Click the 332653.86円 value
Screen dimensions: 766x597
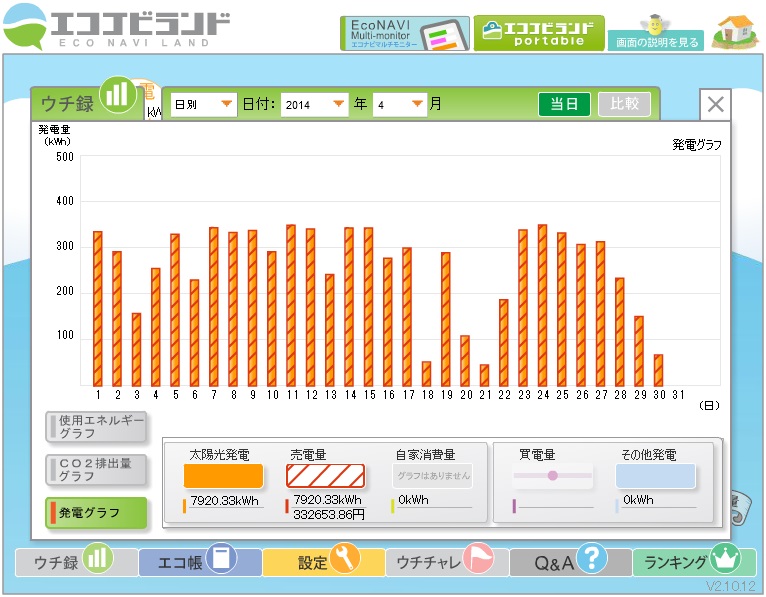coord(329,514)
